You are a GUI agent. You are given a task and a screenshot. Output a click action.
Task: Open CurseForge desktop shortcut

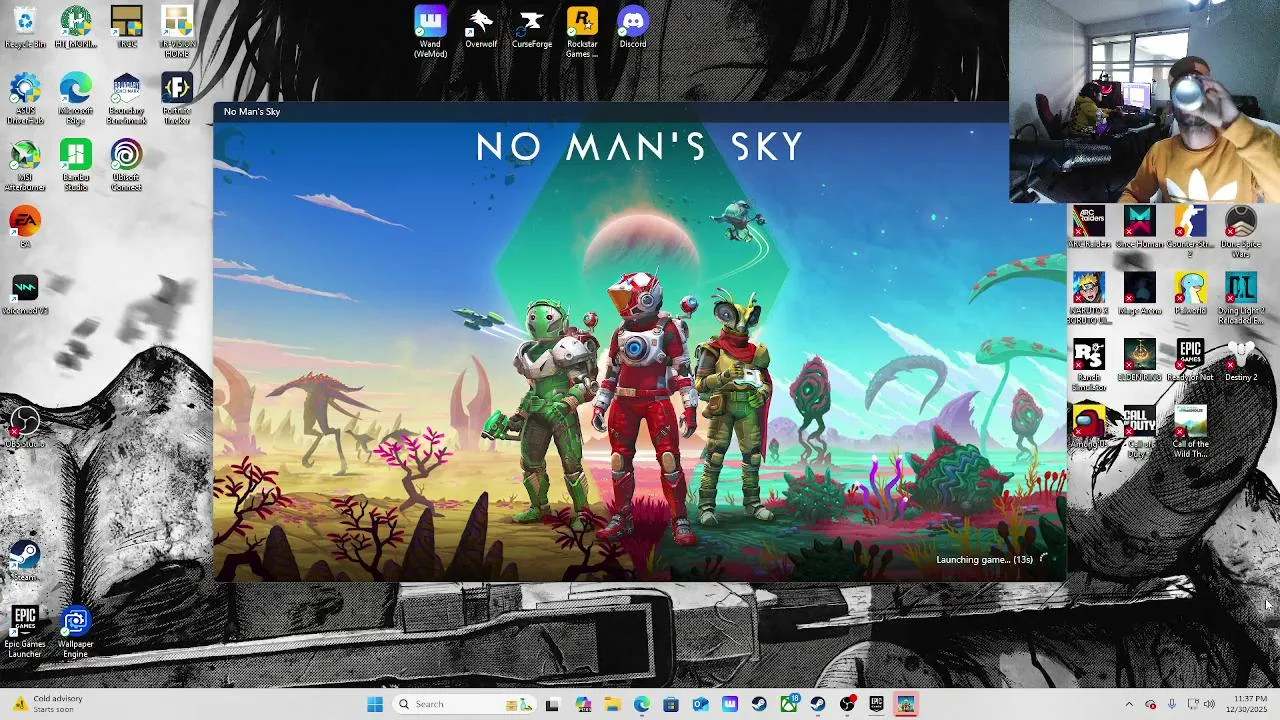coord(532,28)
